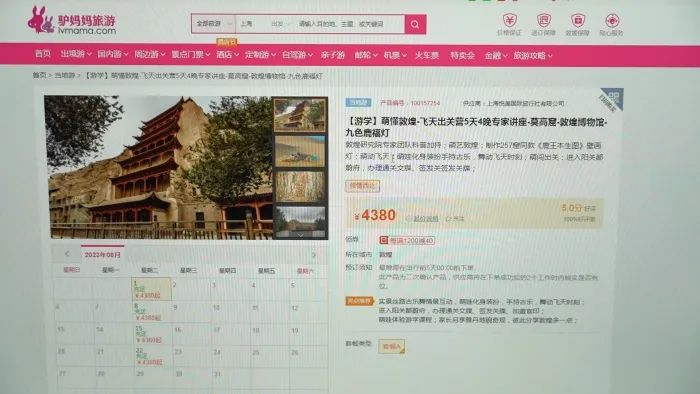Viewport: 700px width, 394px height.
Task: Open the 价格保证 yen shield icon
Action: click(x=509, y=21)
